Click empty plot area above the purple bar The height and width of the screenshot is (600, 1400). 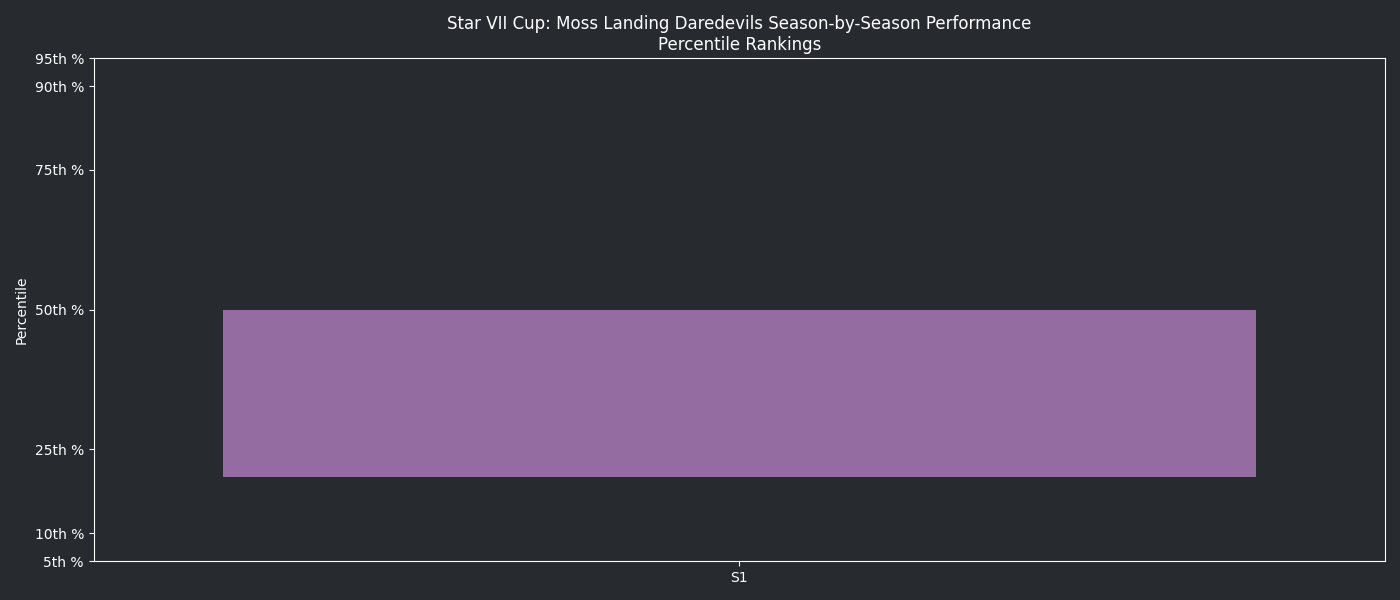739,180
